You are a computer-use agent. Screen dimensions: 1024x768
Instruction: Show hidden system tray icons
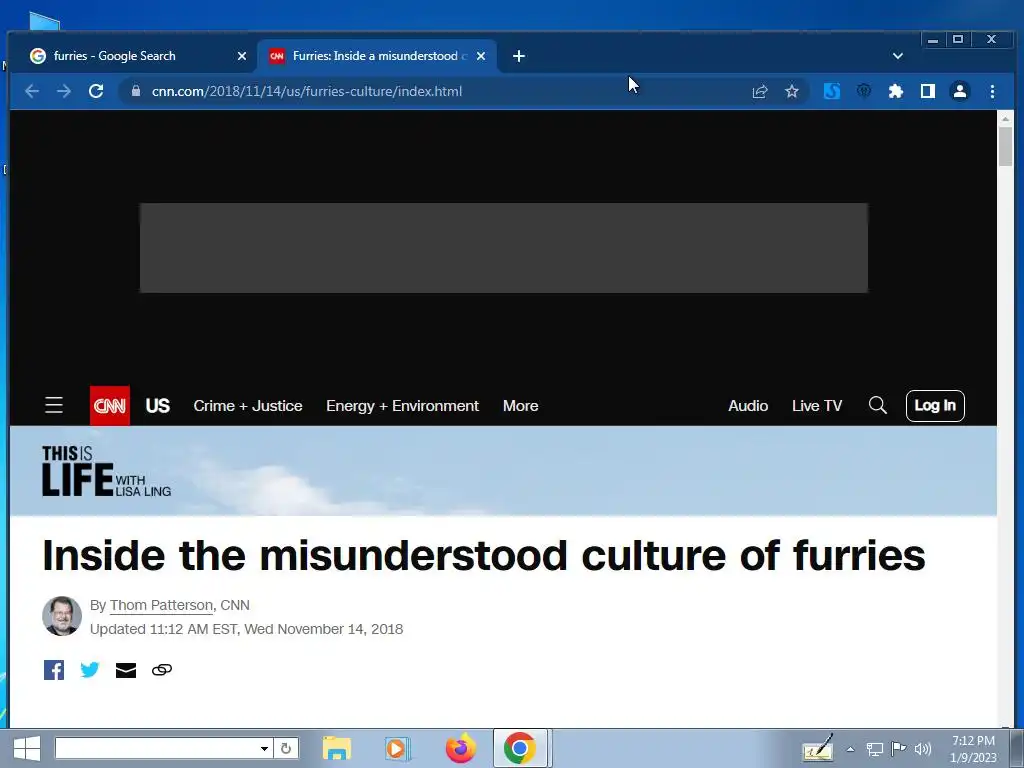coord(850,749)
